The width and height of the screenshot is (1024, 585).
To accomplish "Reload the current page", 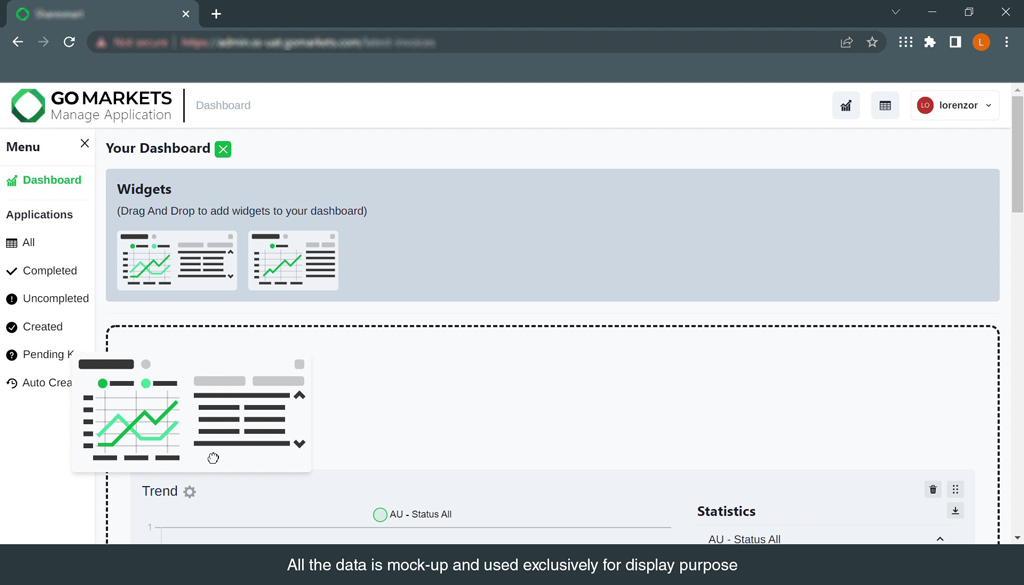I will click(x=69, y=42).
